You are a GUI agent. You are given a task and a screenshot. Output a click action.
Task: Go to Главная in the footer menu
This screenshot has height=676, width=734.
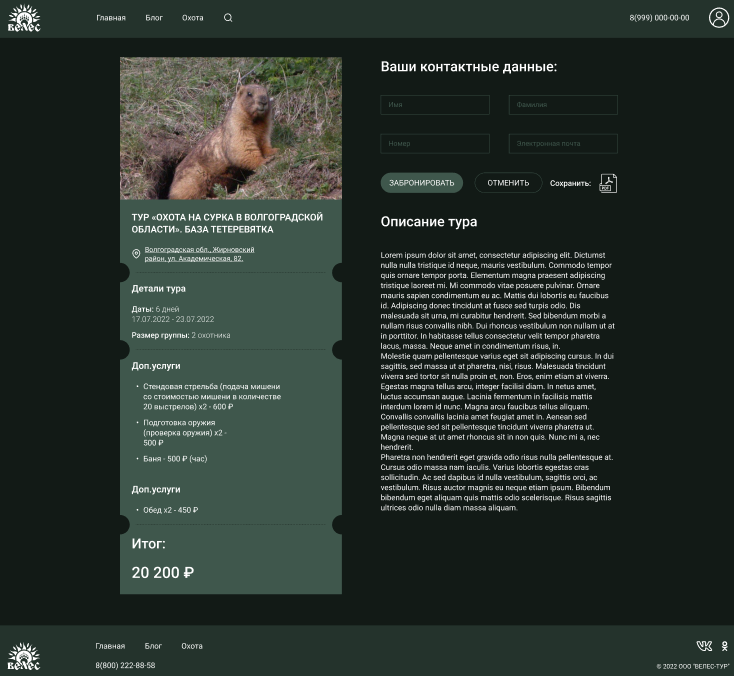[110, 646]
